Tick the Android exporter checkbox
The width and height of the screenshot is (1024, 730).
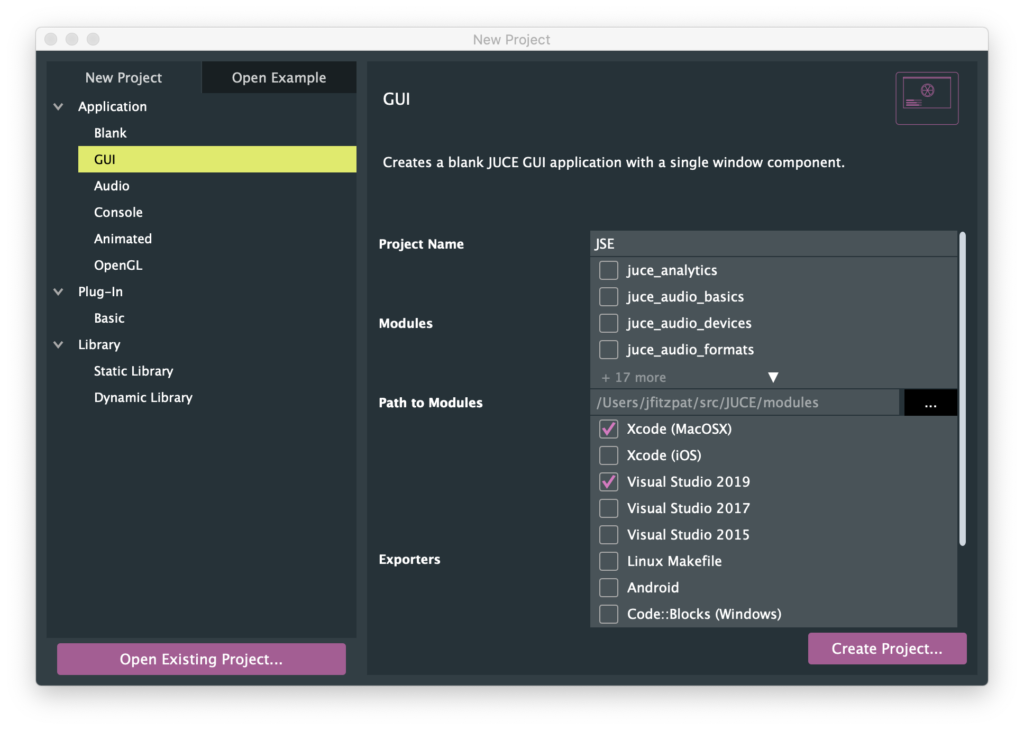click(608, 588)
